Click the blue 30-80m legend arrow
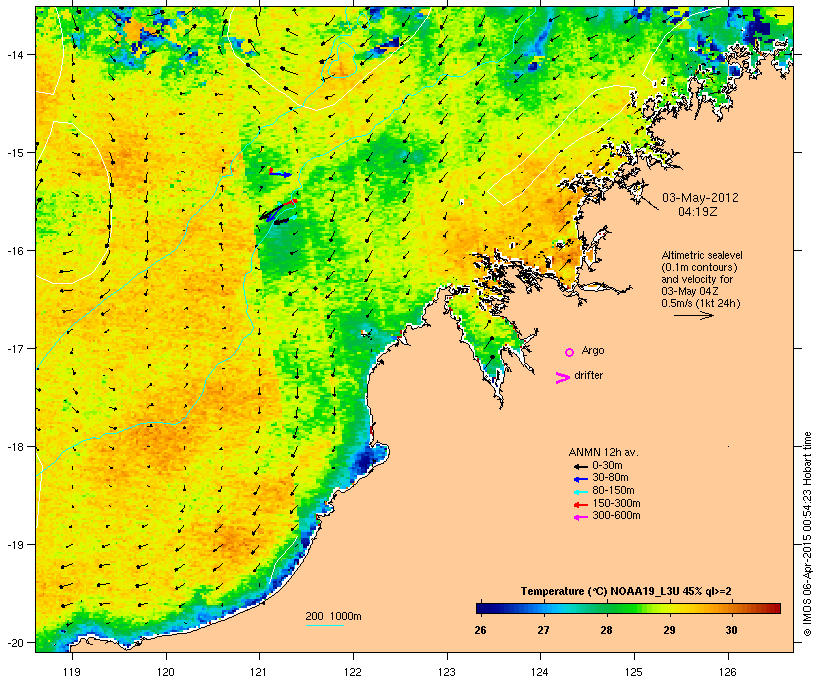This screenshot has height=680, width=820. 580,479
